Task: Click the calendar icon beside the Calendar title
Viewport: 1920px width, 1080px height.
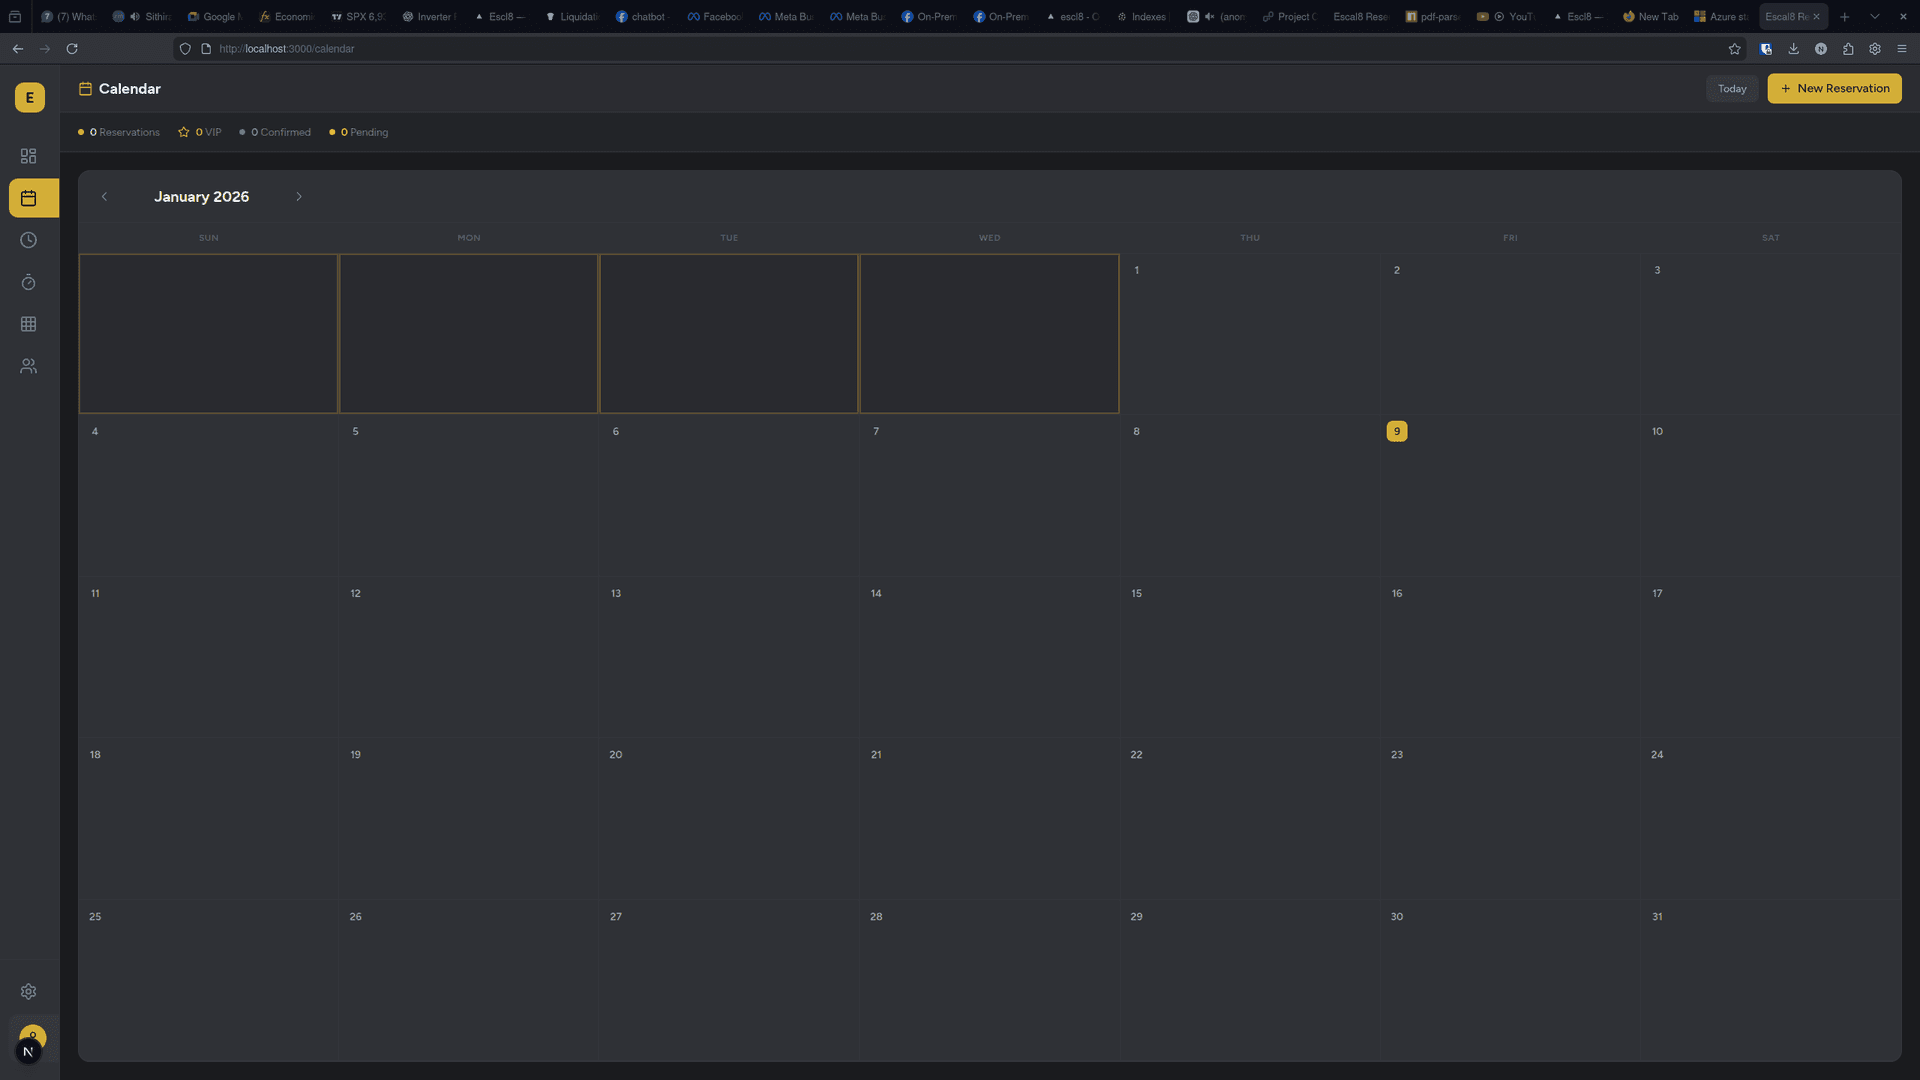Action: click(x=86, y=88)
